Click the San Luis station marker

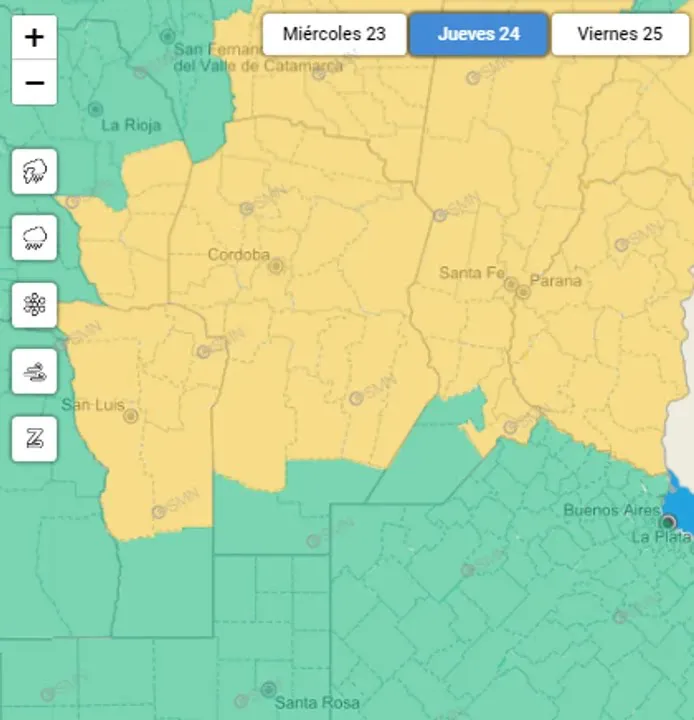click(x=130, y=416)
